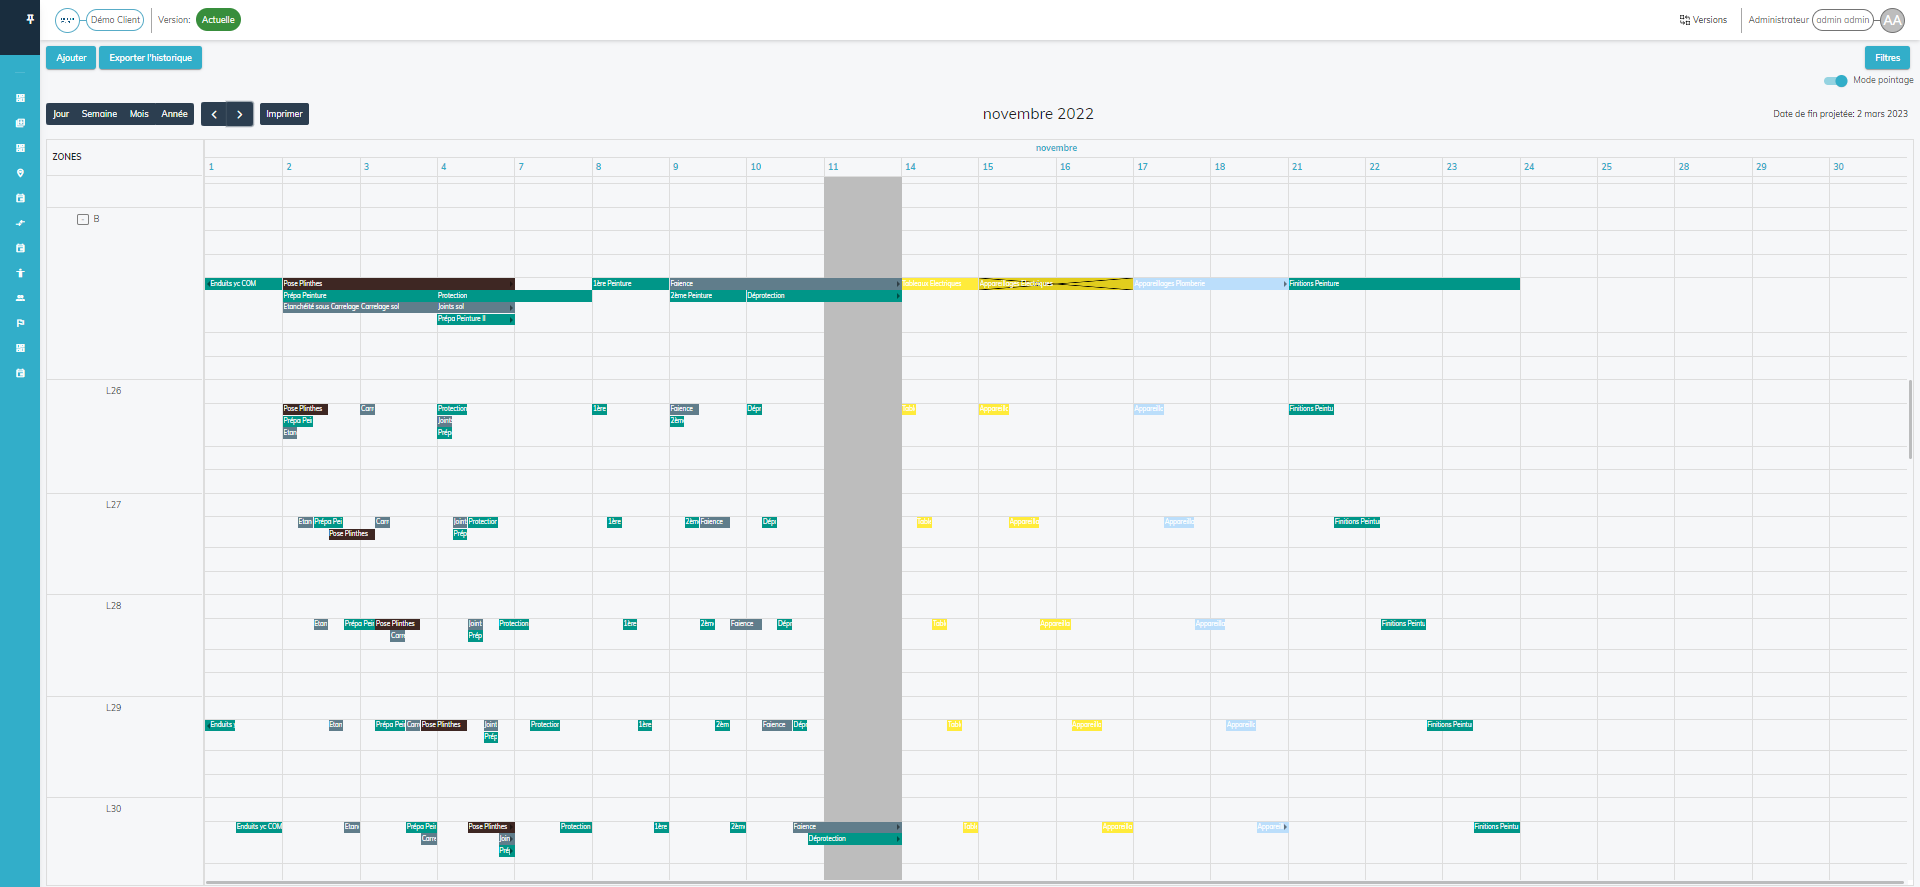Click Exporter l'historique button
Screen dimensions: 1920x887
[x=150, y=58]
